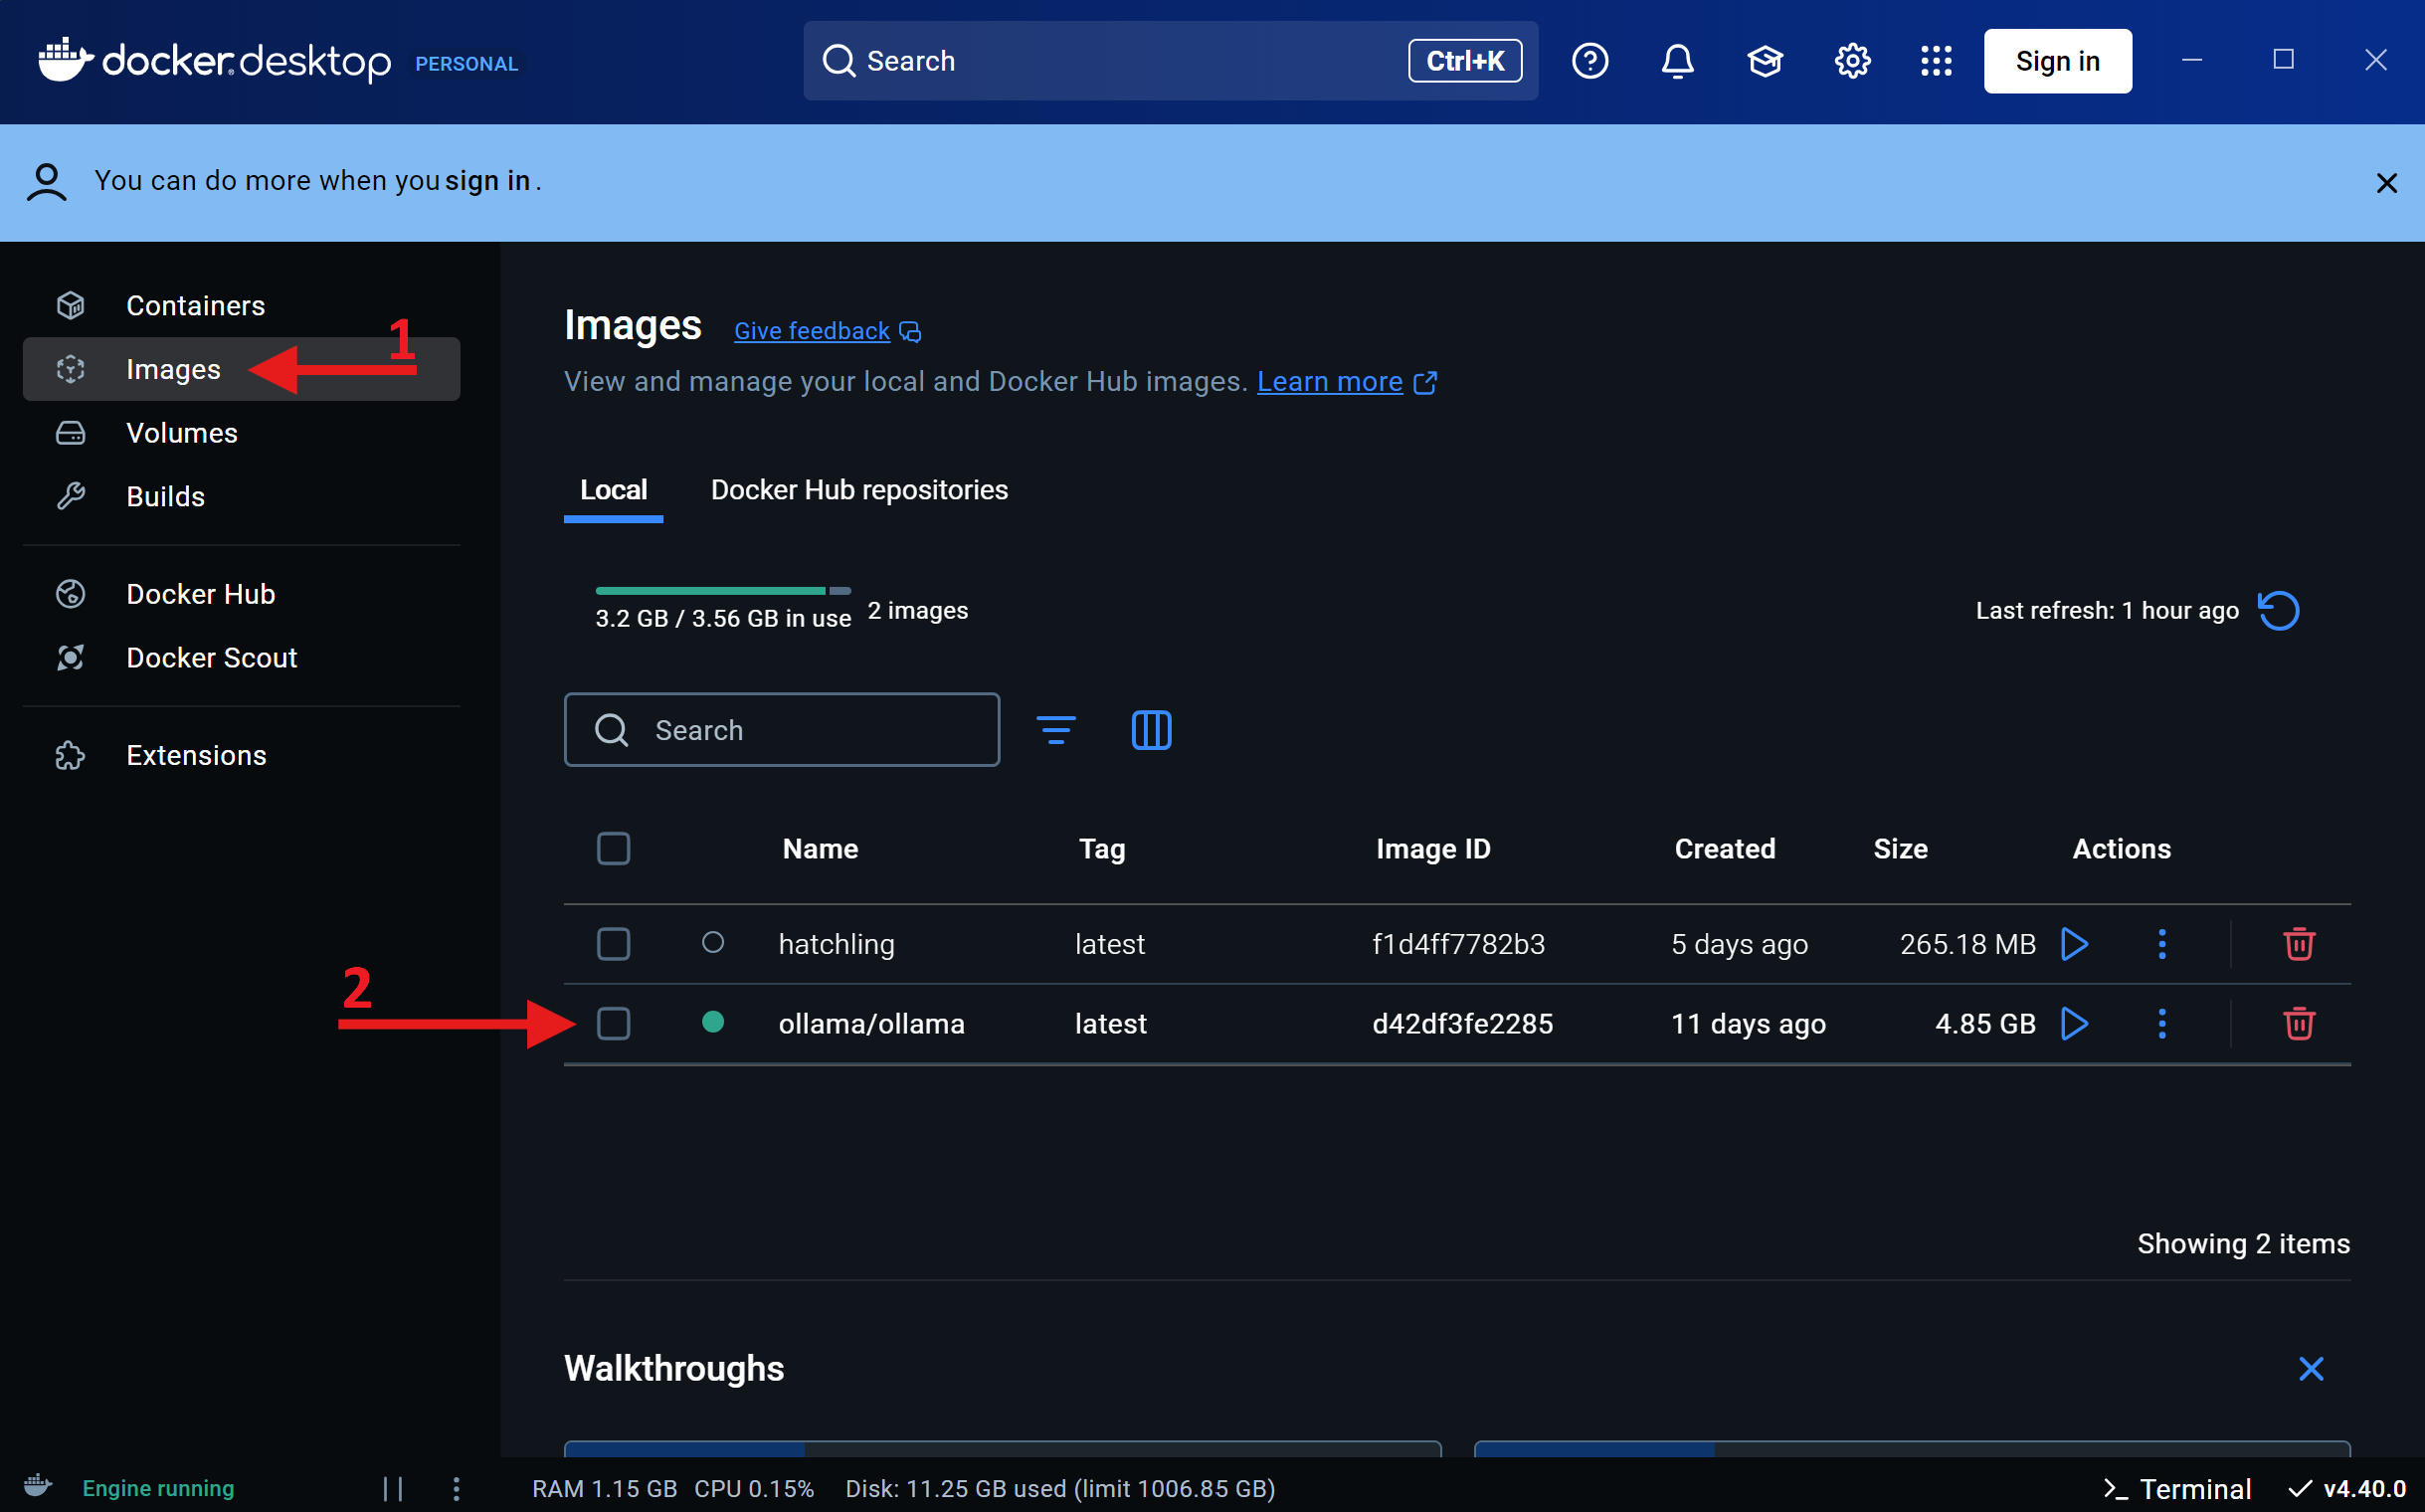Click the Ctrl+K shortcut badge
This screenshot has width=2425, height=1512.
pos(1465,61)
